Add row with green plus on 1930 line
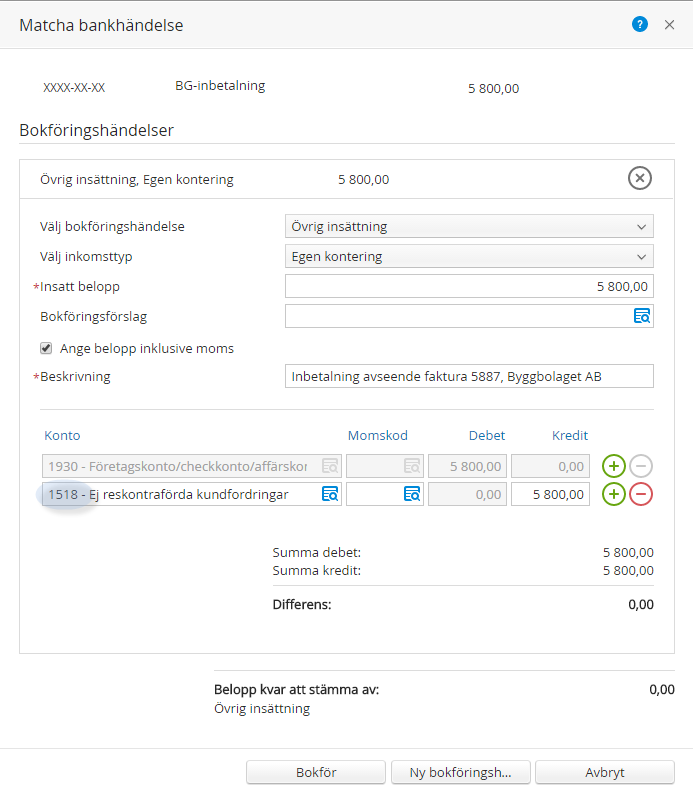The image size is (693, 791). coord(613,466)
